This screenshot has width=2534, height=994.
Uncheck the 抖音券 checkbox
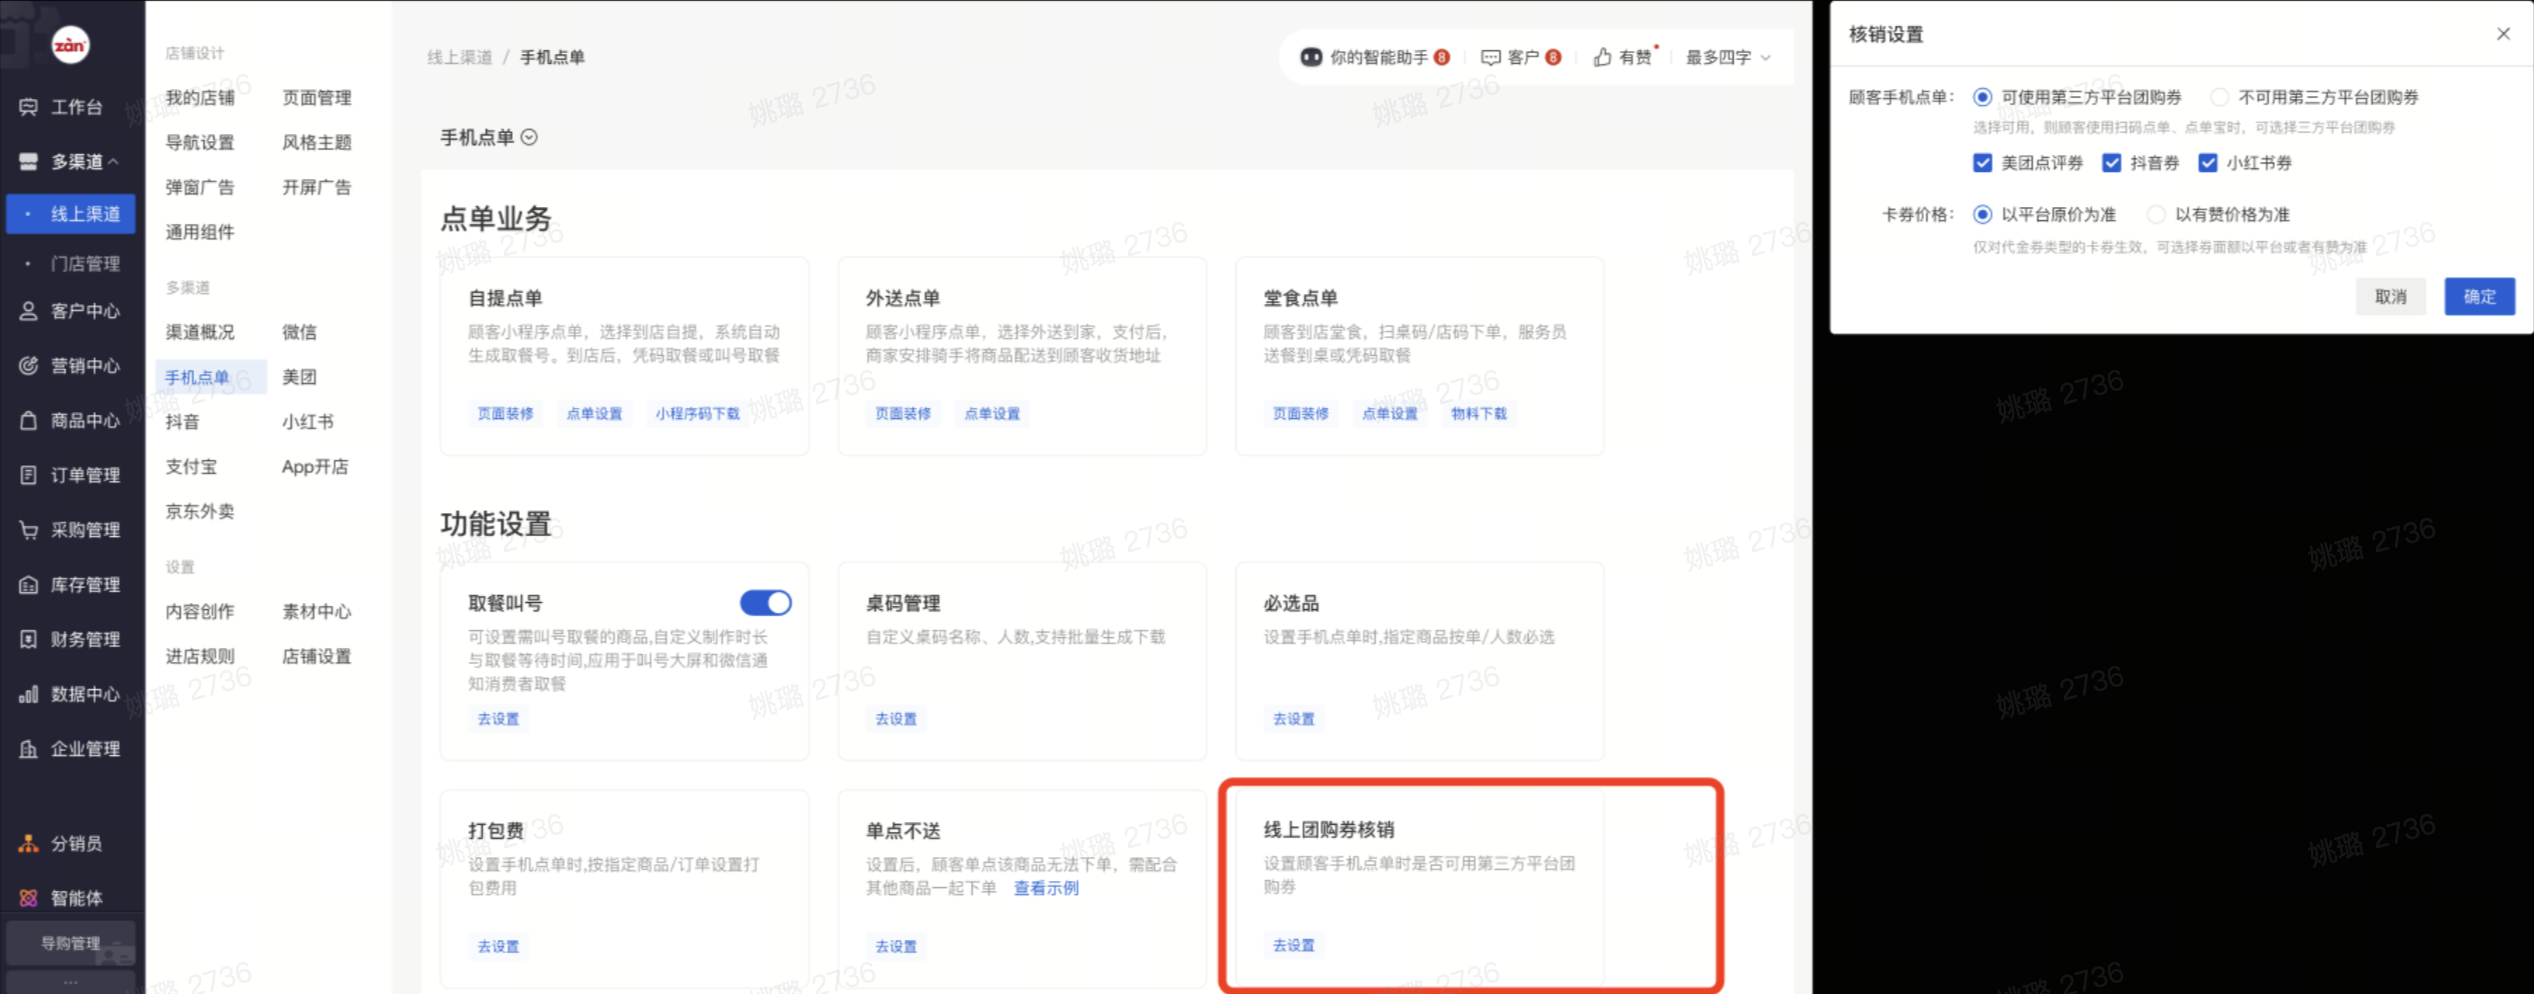point(2111,163)
